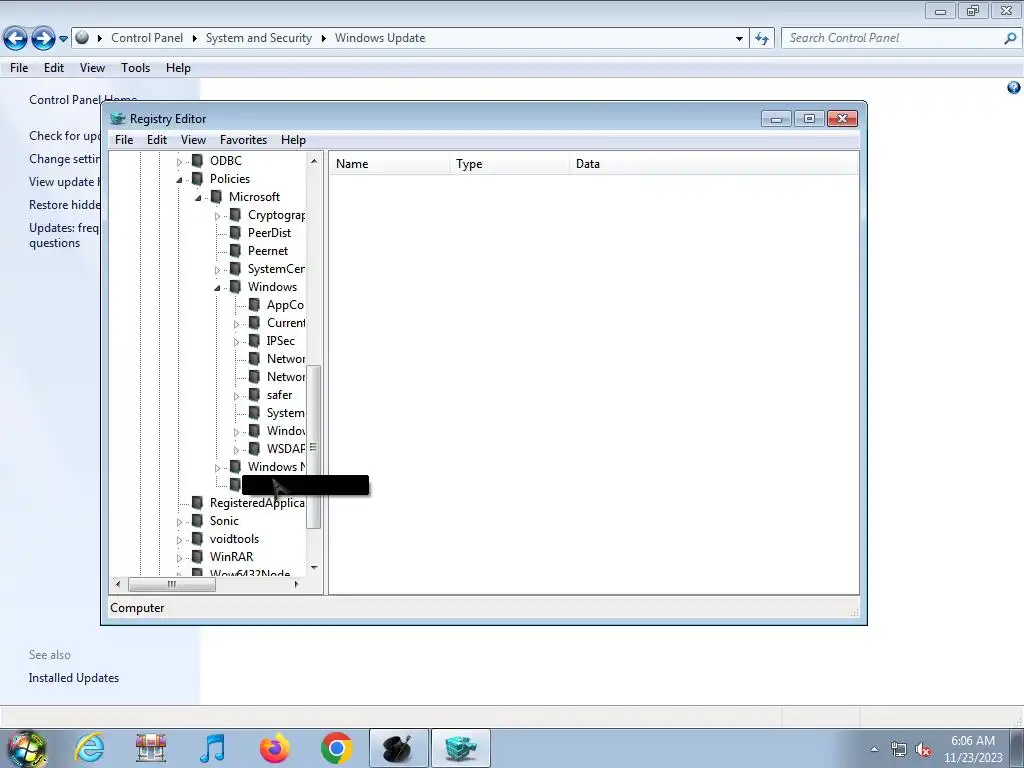Viewport: 1024px width, 768px height.
Task: Expand the Cryptography registry key
Action: 217,216
